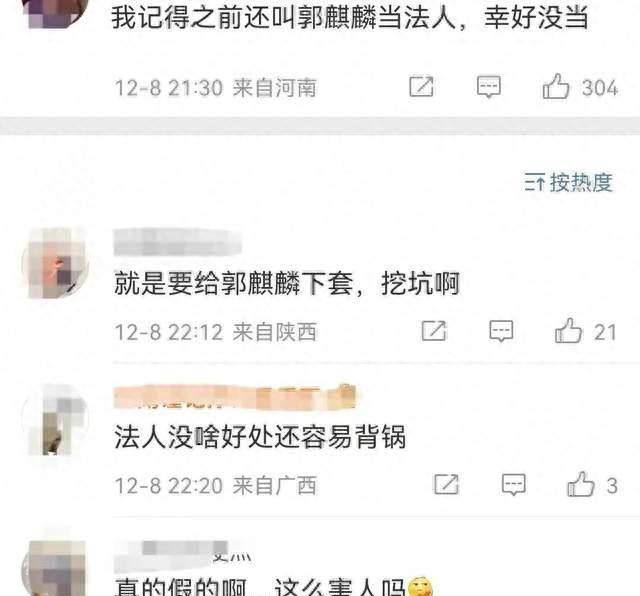Open avatar of the top commenter
Image resolution: width=640 pixels, height=596 pixels.
(x=56, y=12)
